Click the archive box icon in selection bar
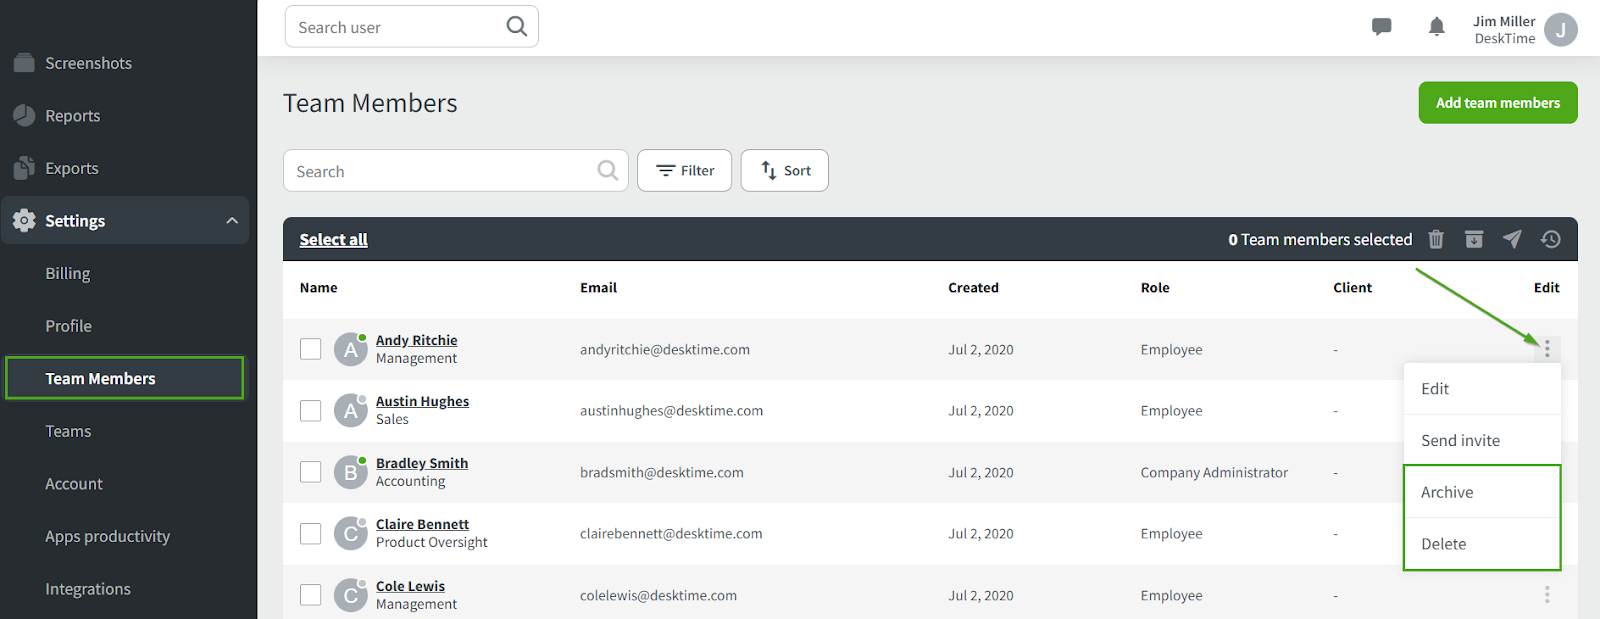The height and width of the screenshot is (619, 1600). pos(1474,239)
